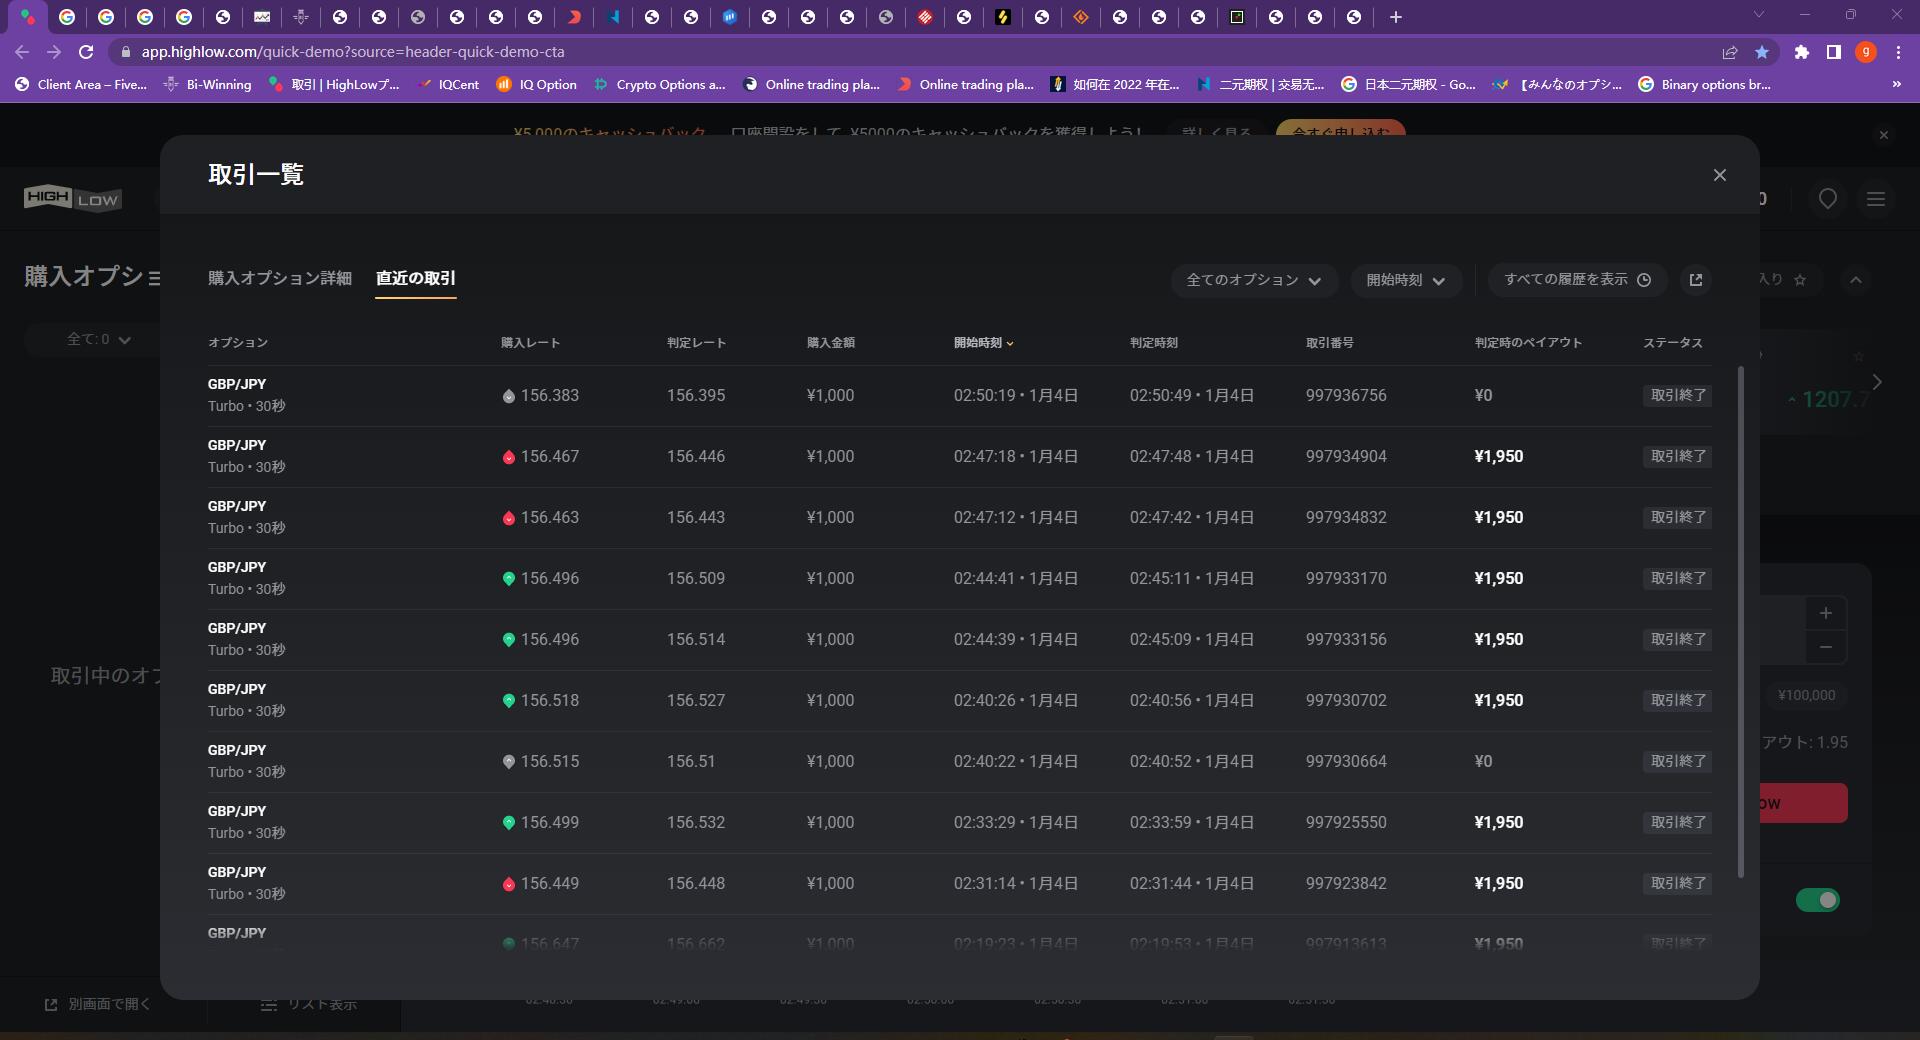This screenshot has height=1040, width=1920.
Task: Open a new browser tab
Action: [1396, 17]
